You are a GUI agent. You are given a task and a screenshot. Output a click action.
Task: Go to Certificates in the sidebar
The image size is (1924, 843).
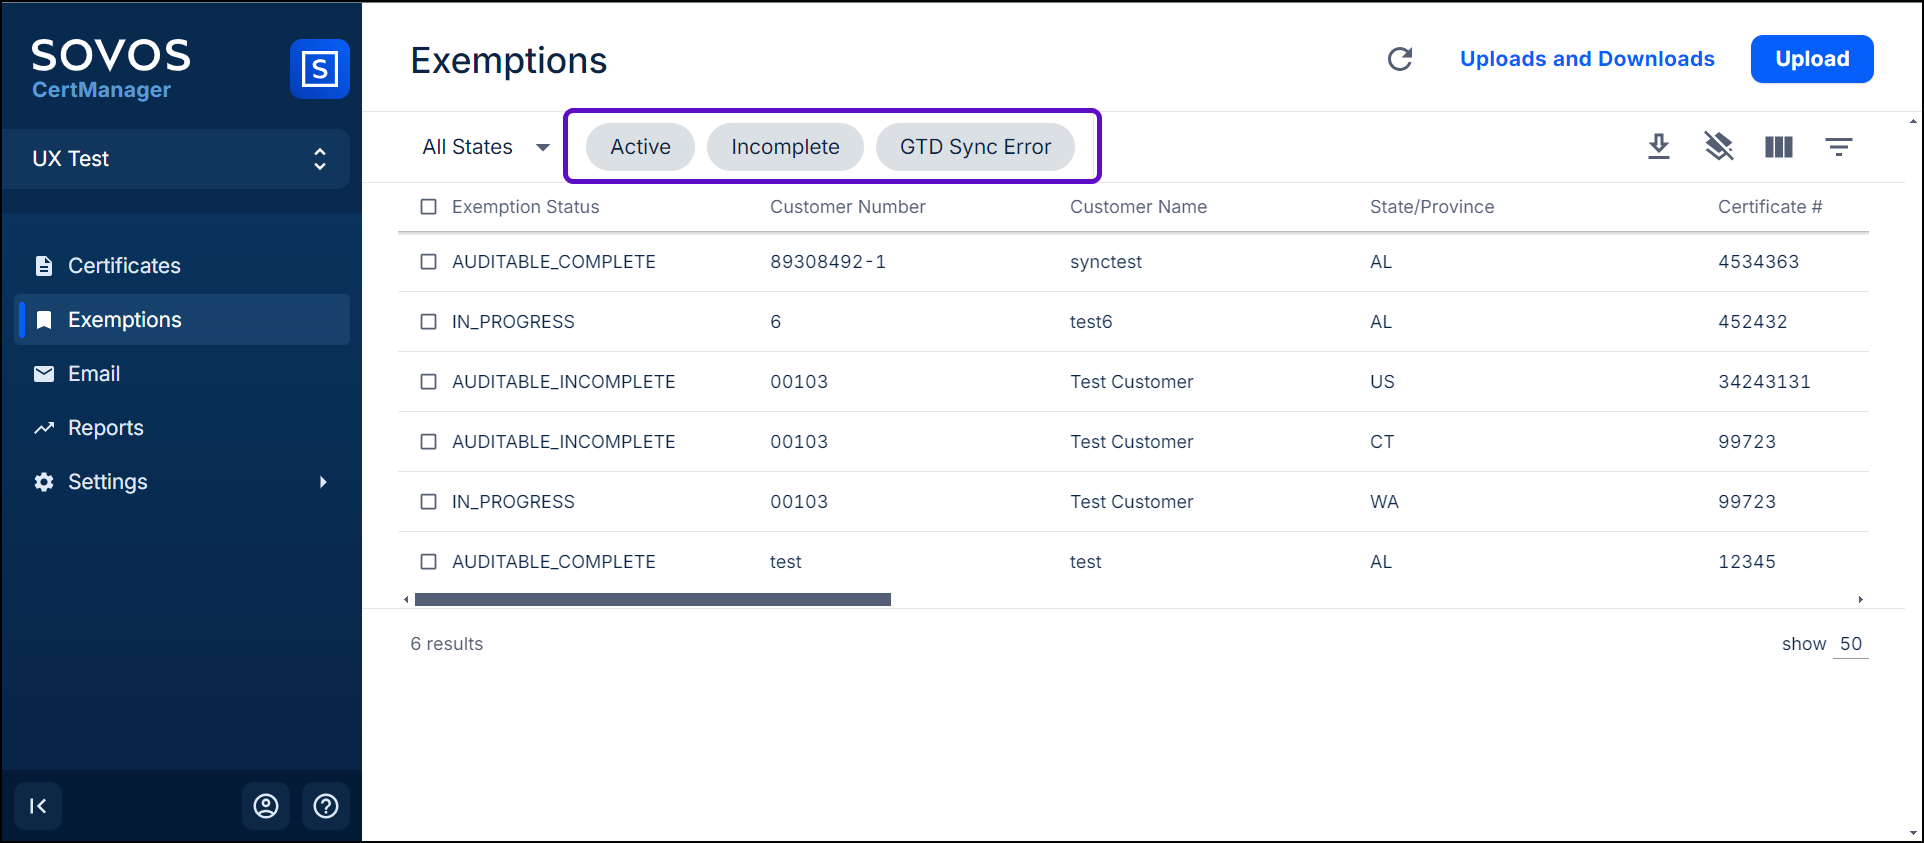click(x=124, y=266)
